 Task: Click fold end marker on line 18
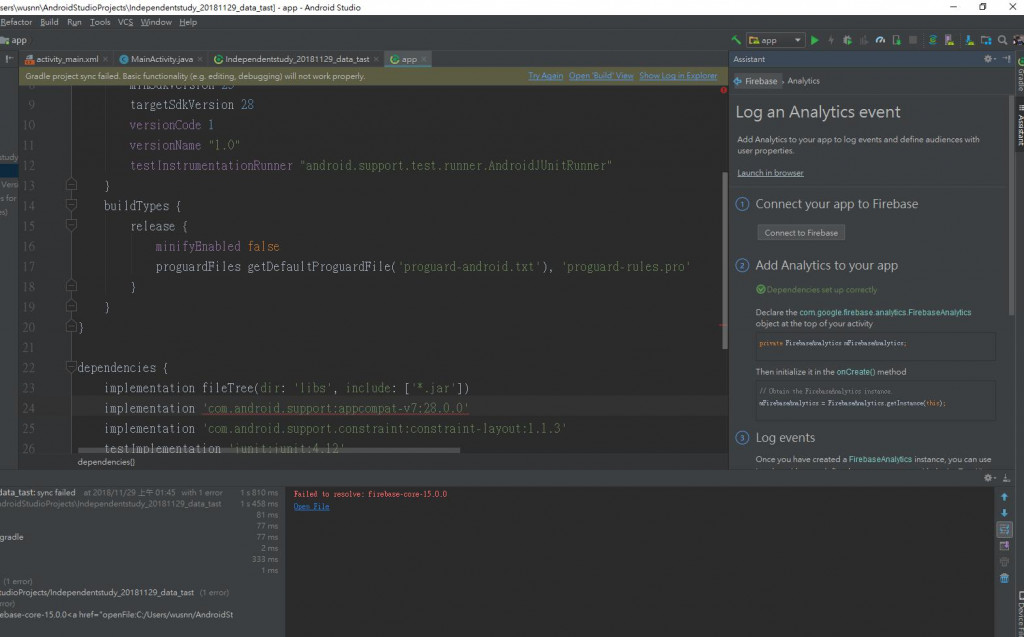click(71, 286)
